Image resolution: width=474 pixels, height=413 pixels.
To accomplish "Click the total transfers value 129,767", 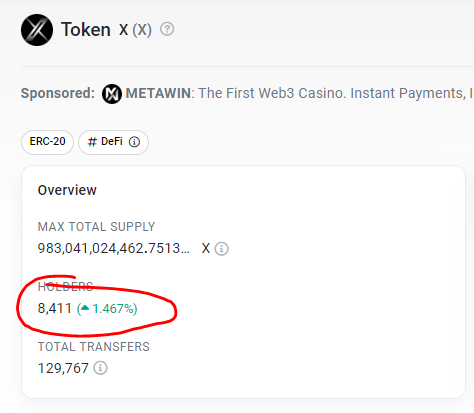I will point(63,368).
